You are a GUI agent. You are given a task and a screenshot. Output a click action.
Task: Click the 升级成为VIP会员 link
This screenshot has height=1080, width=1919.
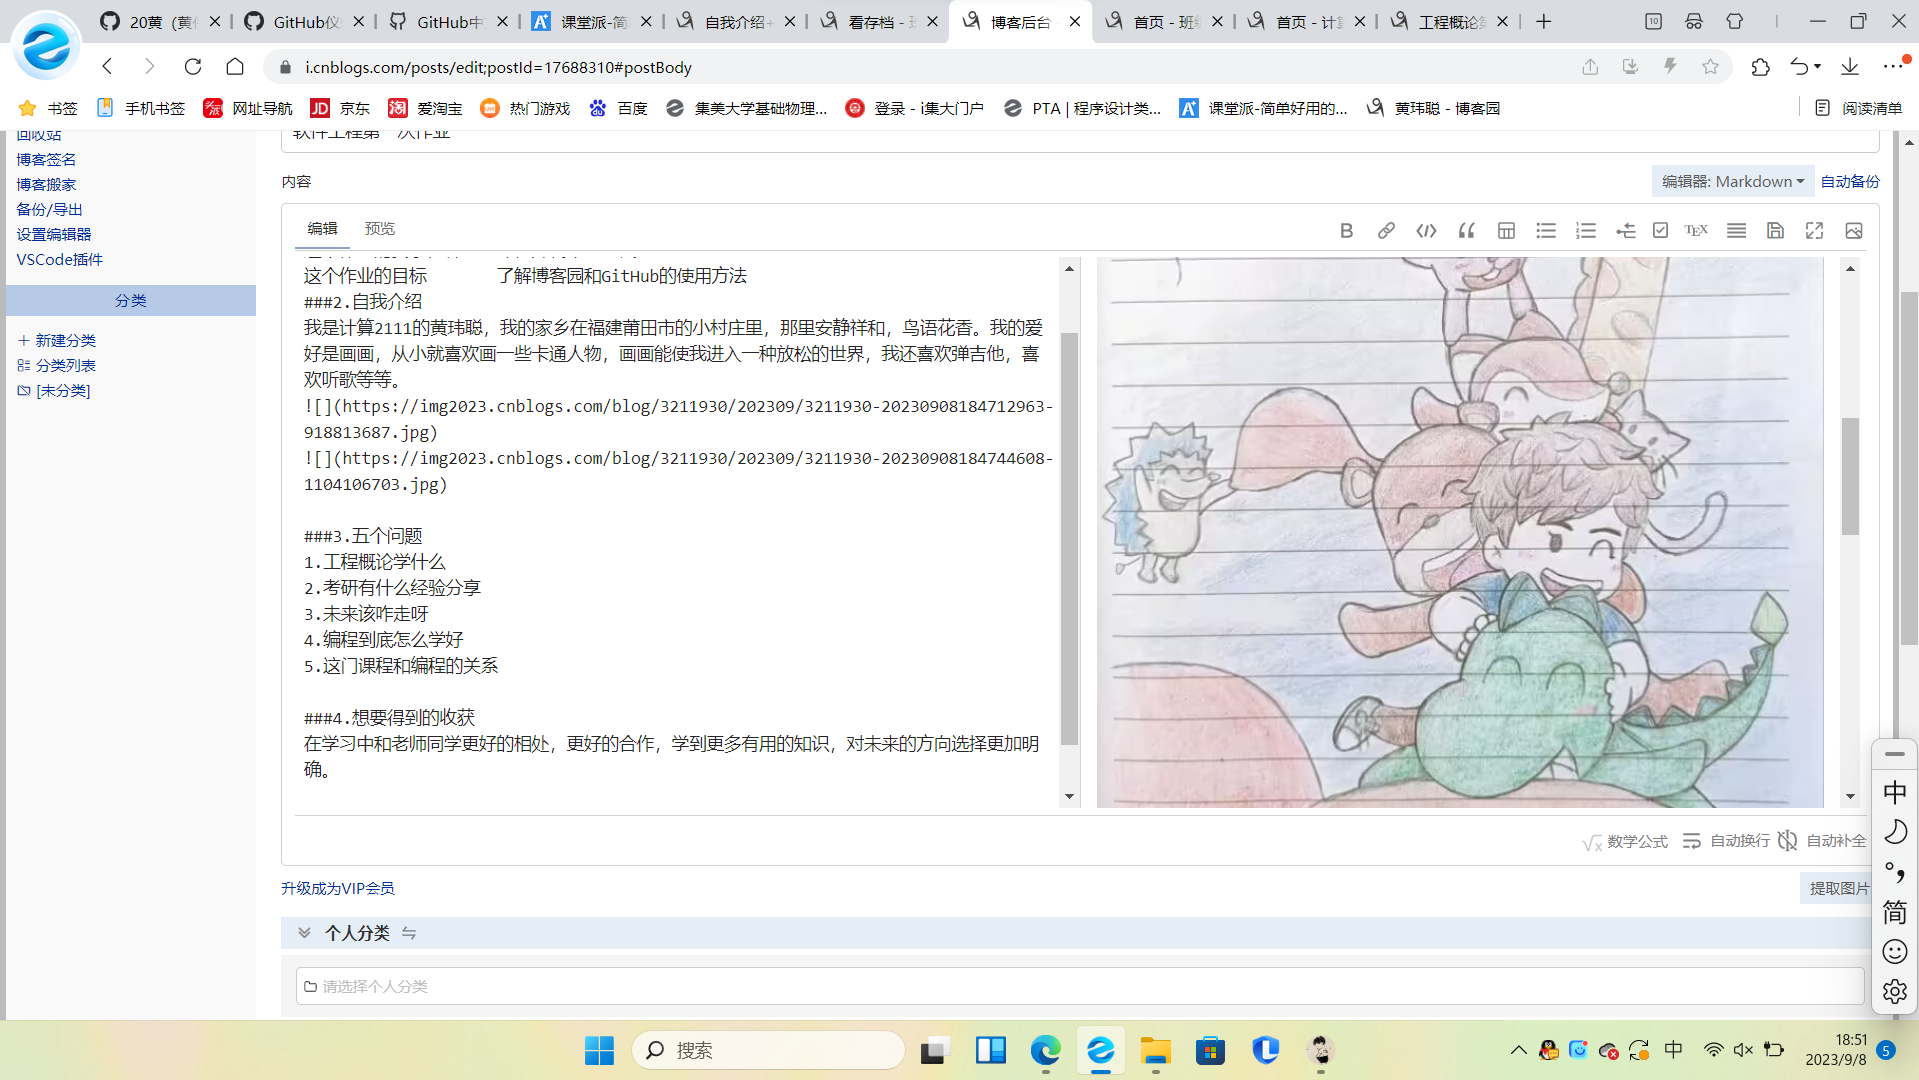[337, 888]
